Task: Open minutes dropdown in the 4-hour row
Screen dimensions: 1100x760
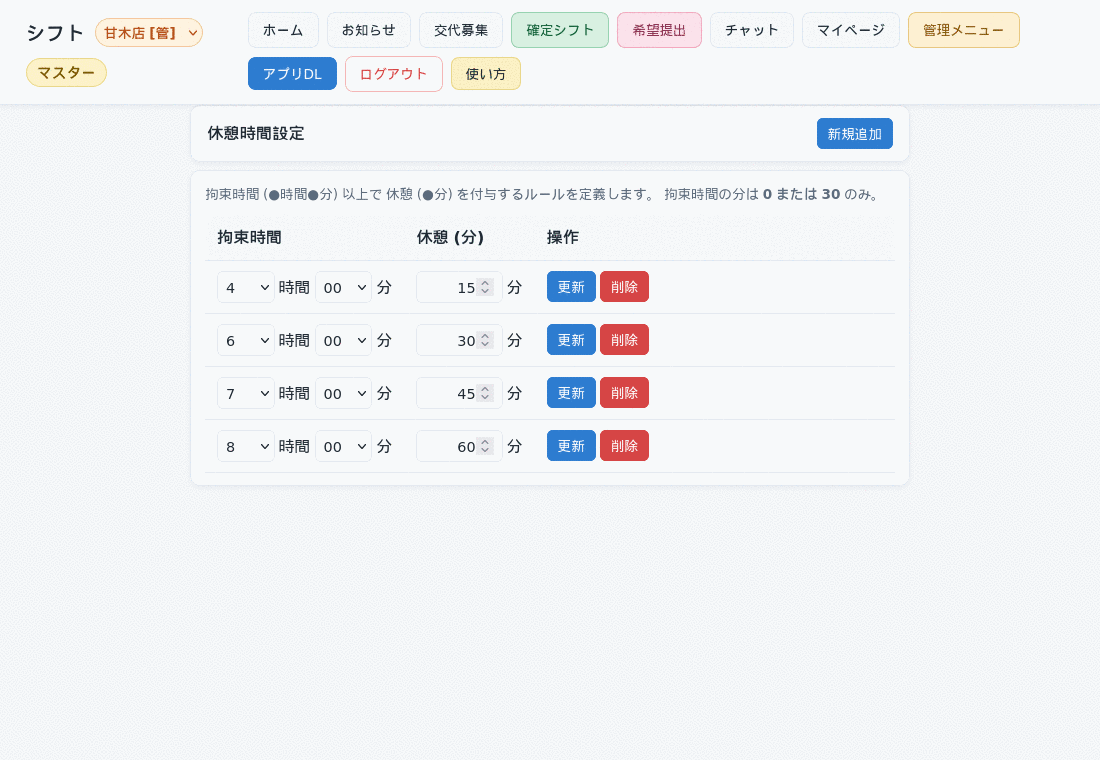Action: click(343, 288)
